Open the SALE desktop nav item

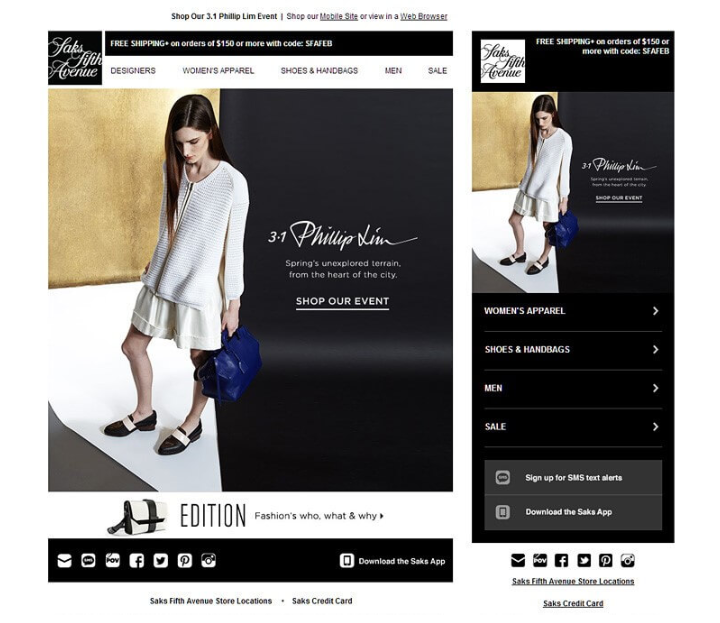coord(437,71)
